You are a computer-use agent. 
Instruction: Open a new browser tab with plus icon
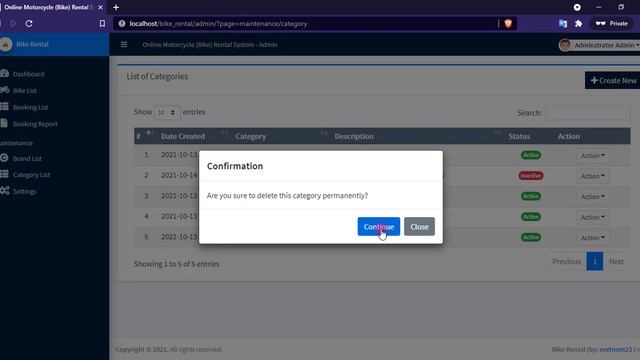[x=116, y=7]
